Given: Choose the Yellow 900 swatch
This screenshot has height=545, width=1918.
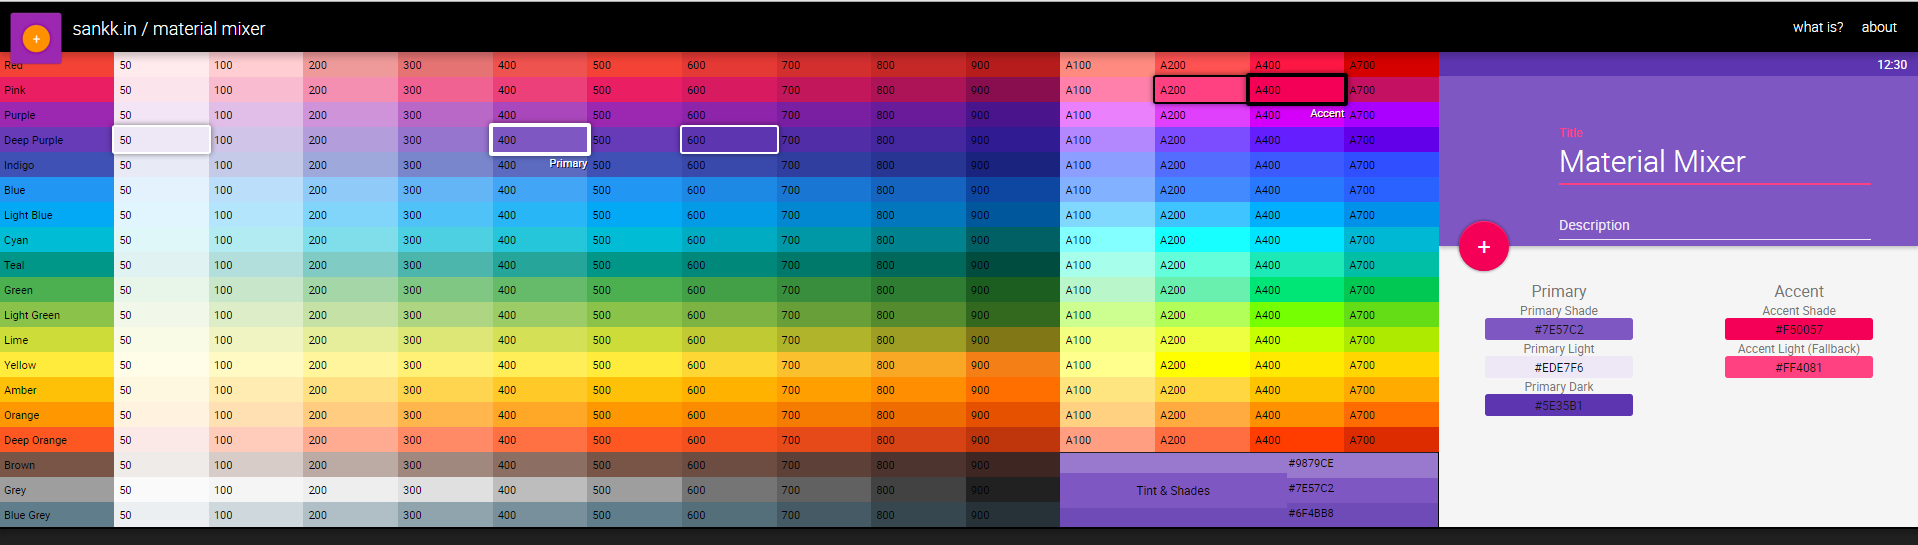Looking at the screenshot, I should [1013, 365].
